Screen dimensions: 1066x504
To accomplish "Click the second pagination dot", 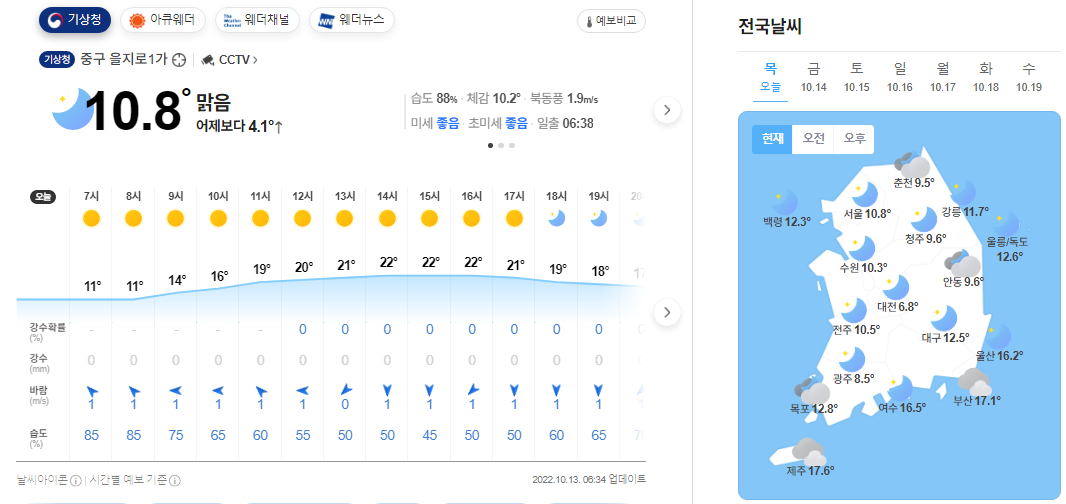I will coord(501,145).
